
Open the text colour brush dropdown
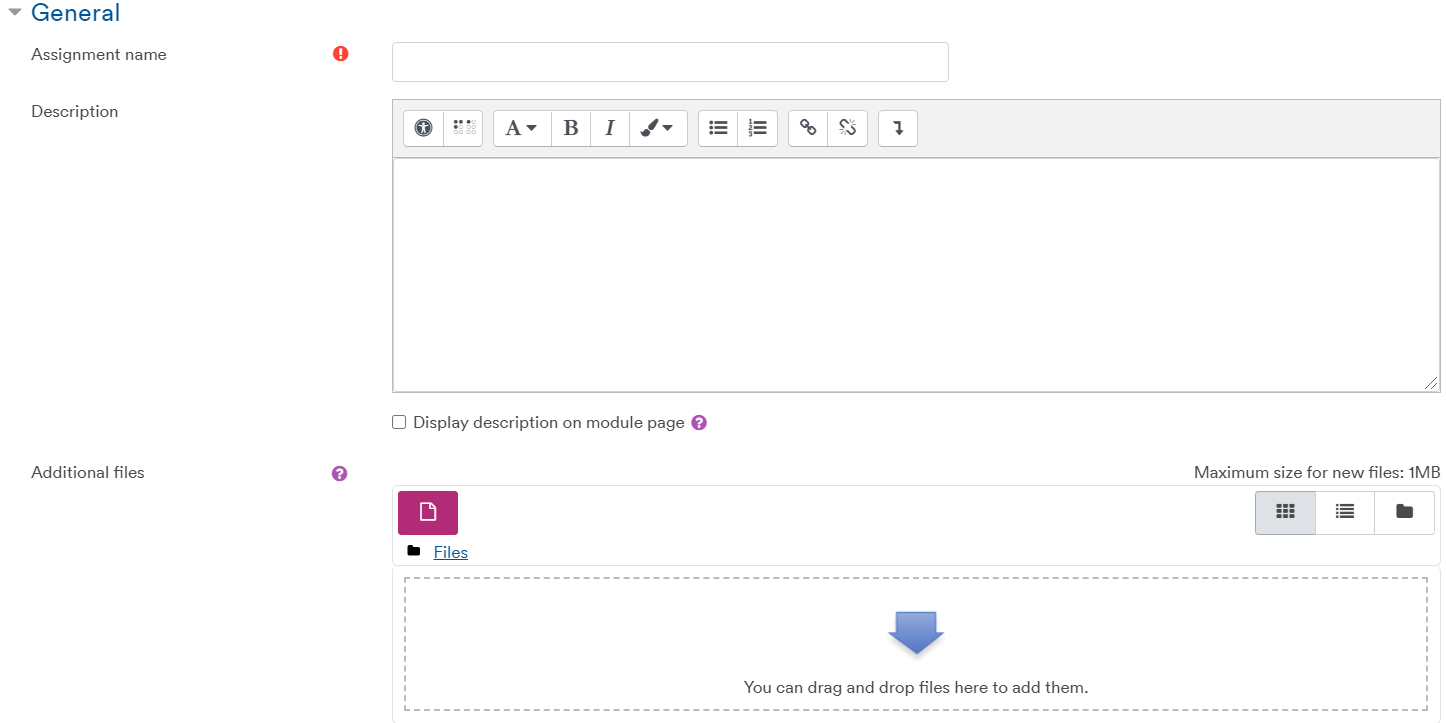[x=658, y=128]
